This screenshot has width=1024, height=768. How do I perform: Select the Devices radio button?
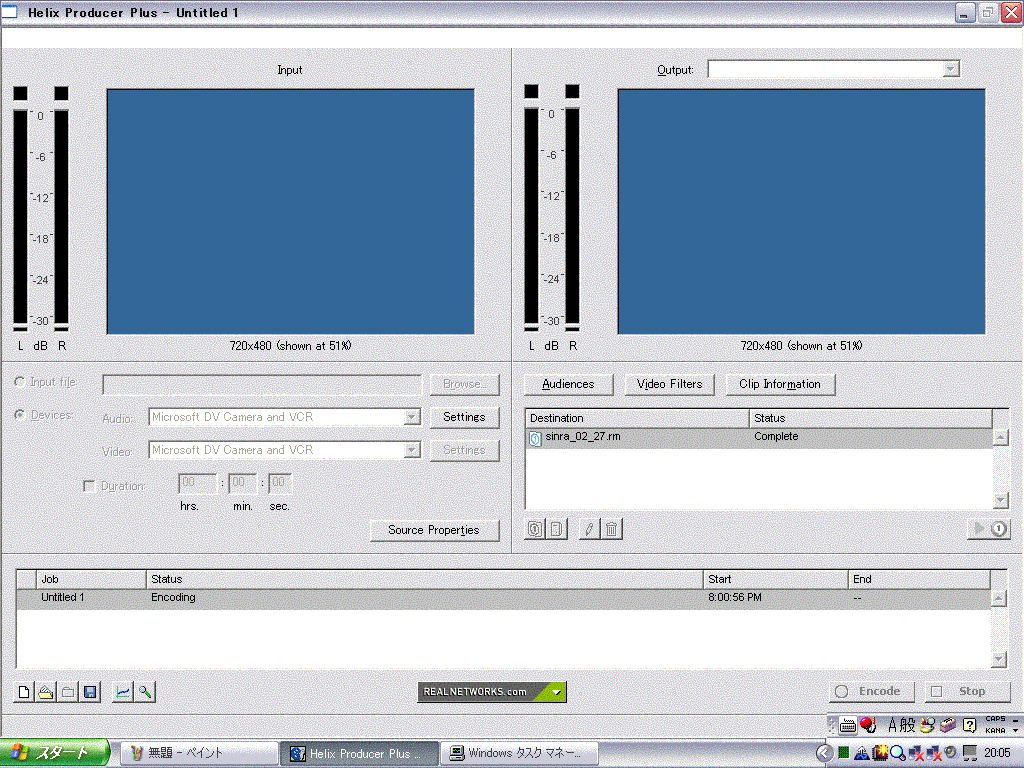(x=20, y=414)
